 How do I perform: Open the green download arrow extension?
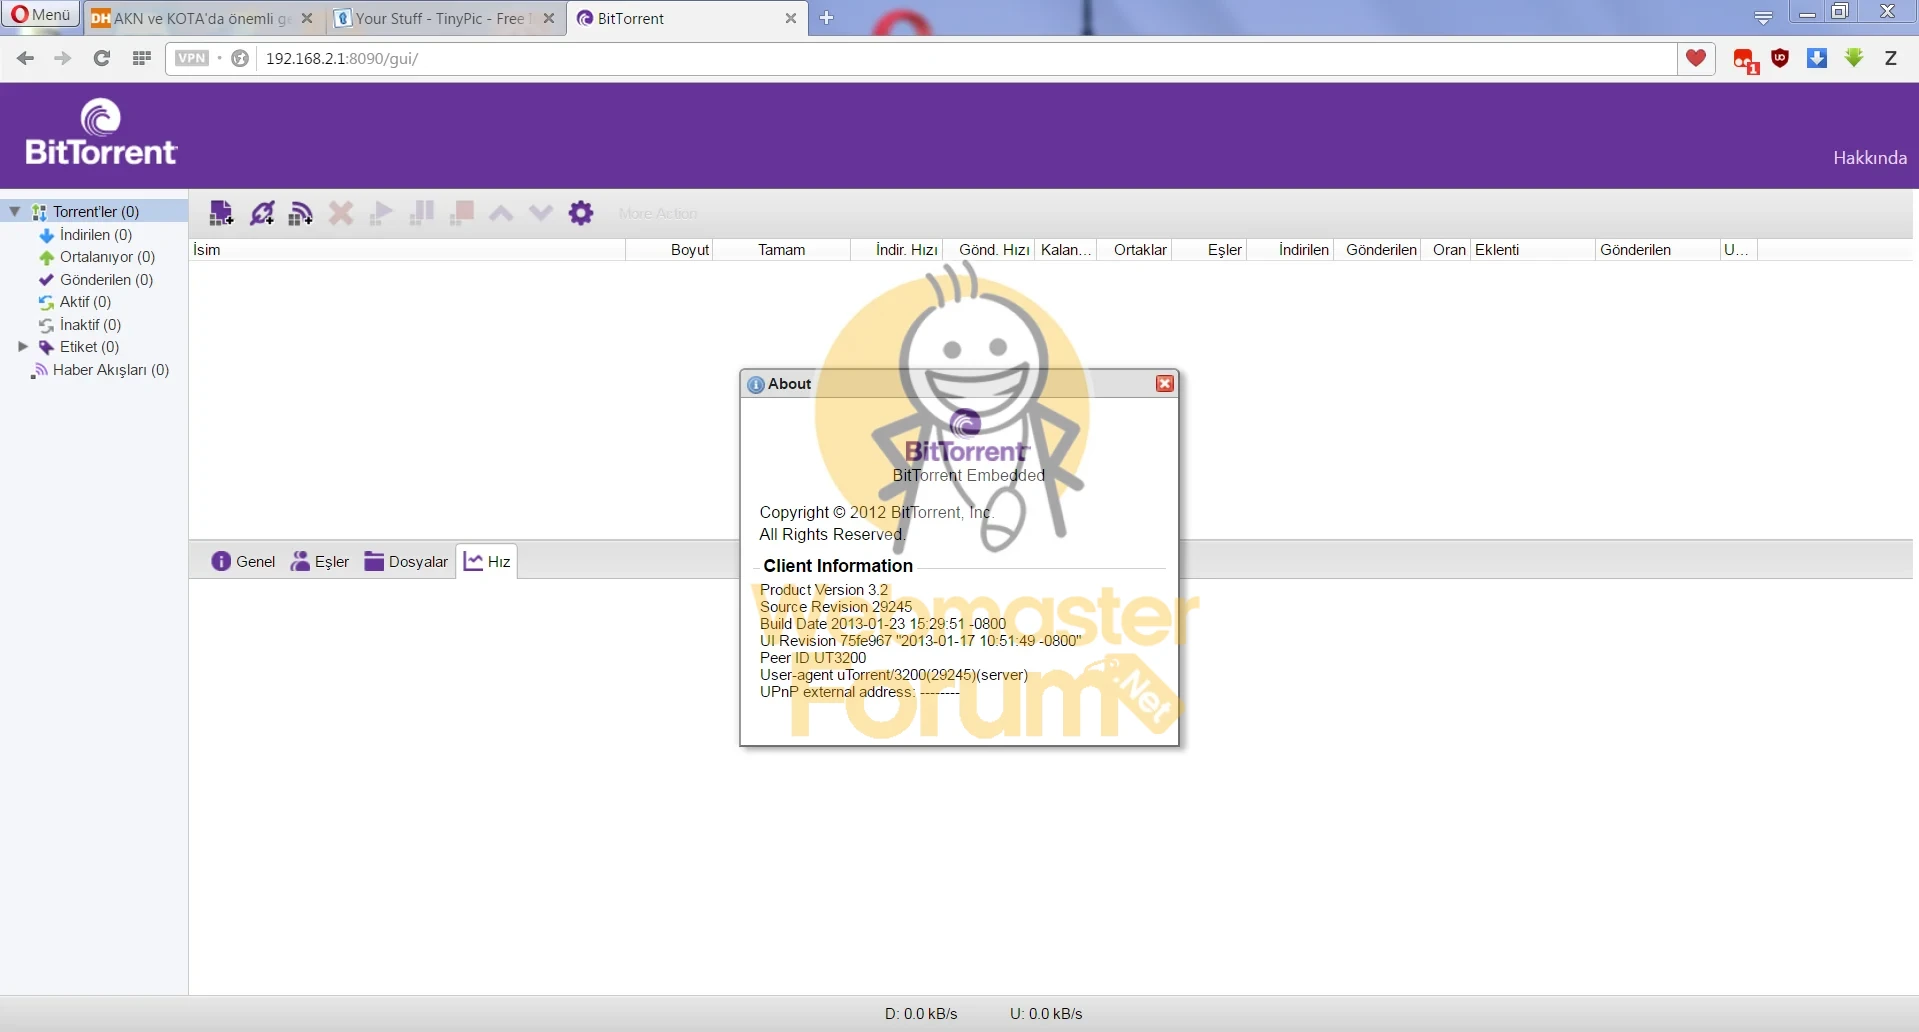(1854, 58)
